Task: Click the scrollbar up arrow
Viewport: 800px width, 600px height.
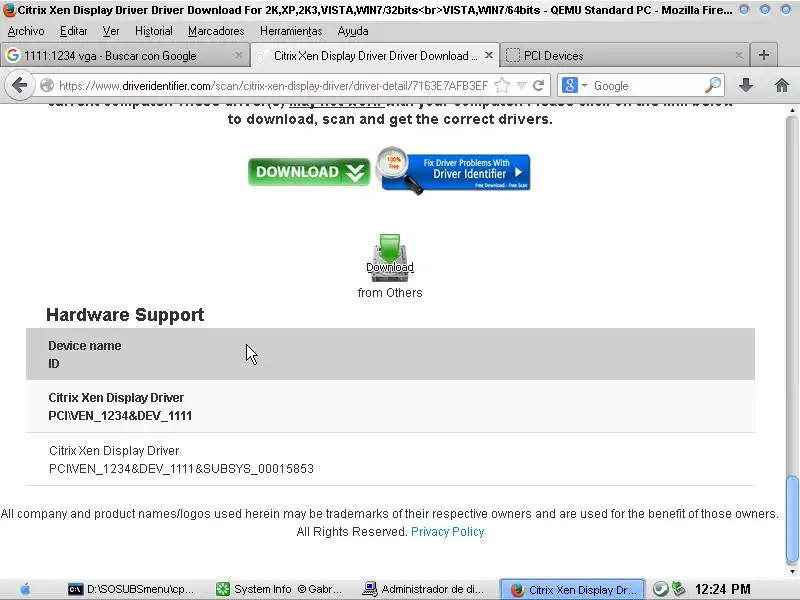Action: click(792, 110)
